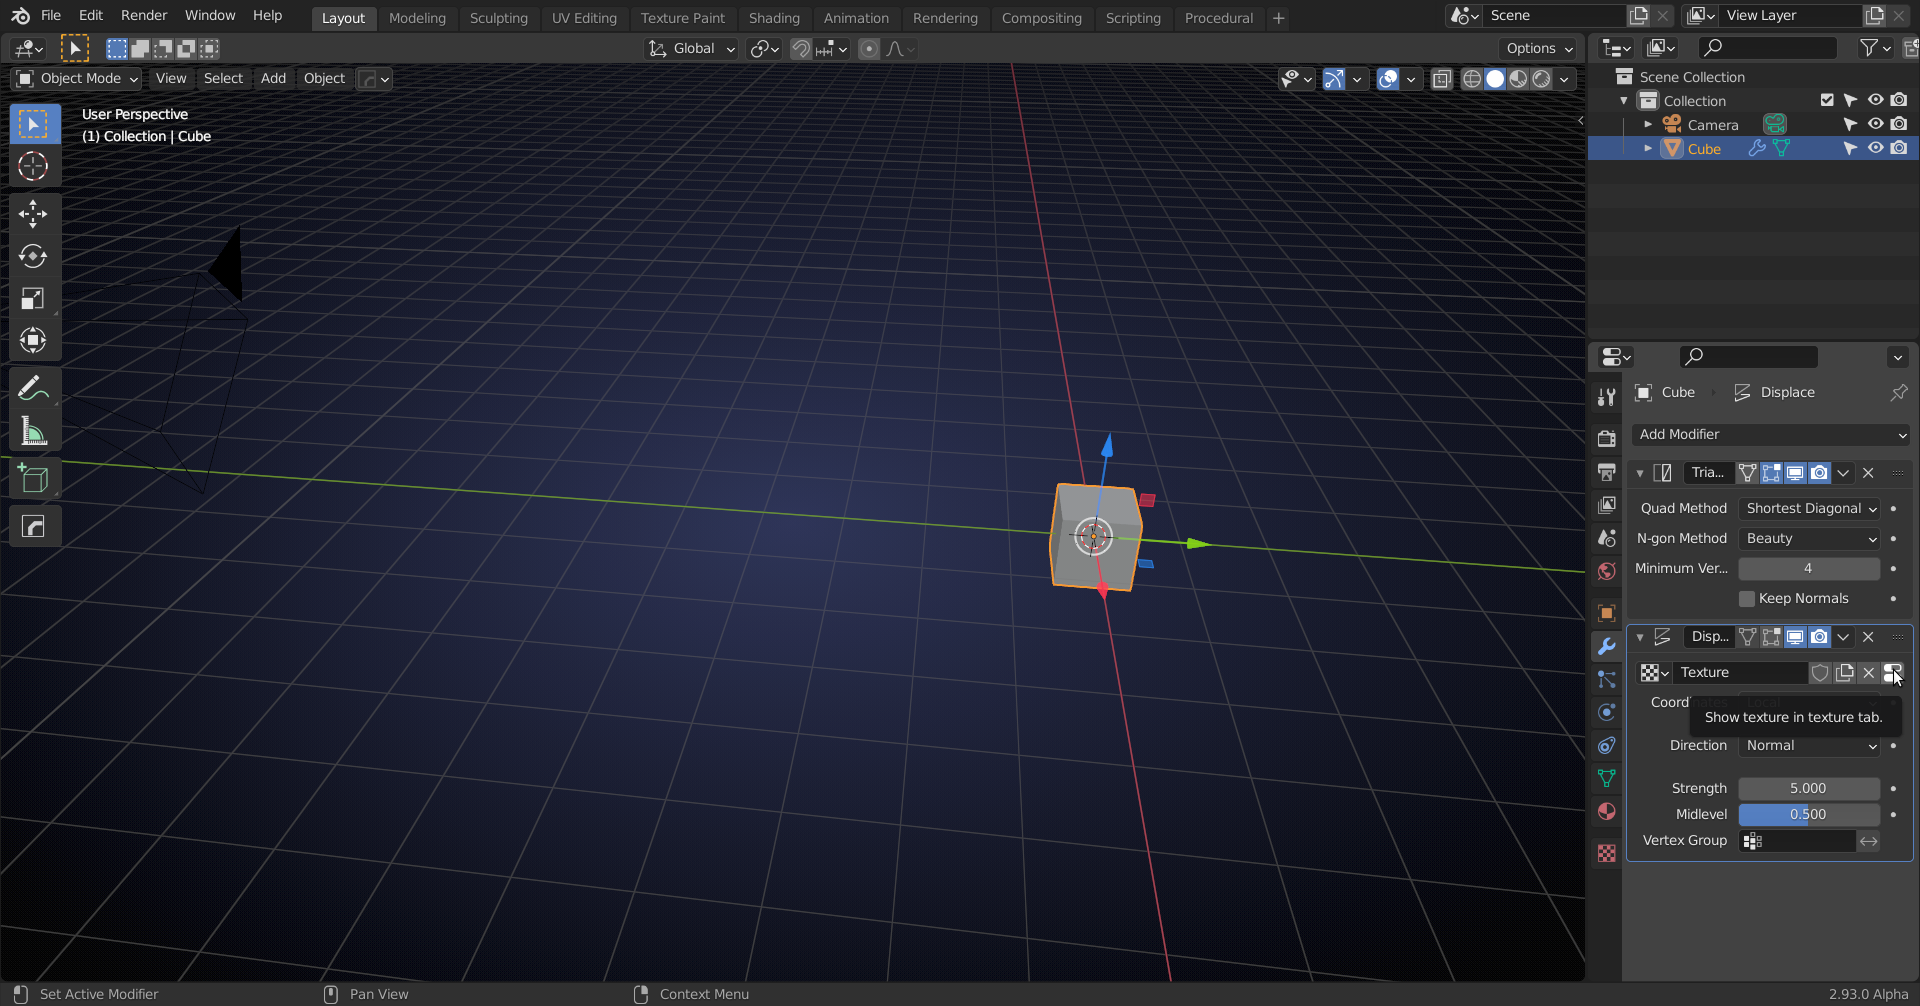Click show texture in texture tab button
The width and height of the screenshot is (1920, 1006).
point(1893,673)
